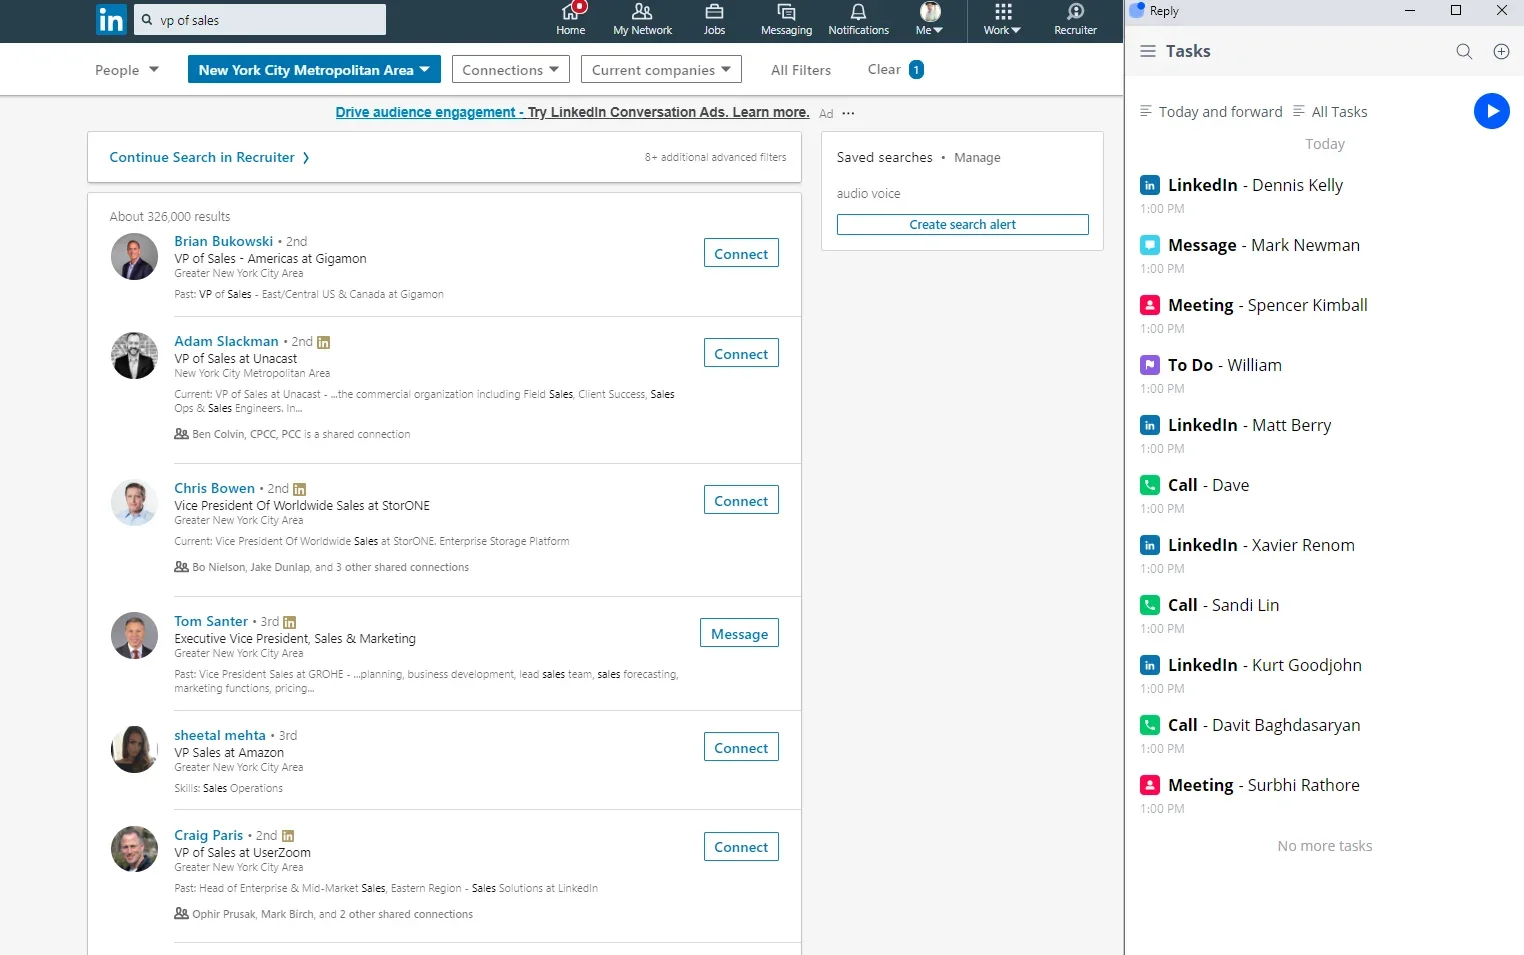
Task: Go to the Jobs section
Action: (714, 19)
